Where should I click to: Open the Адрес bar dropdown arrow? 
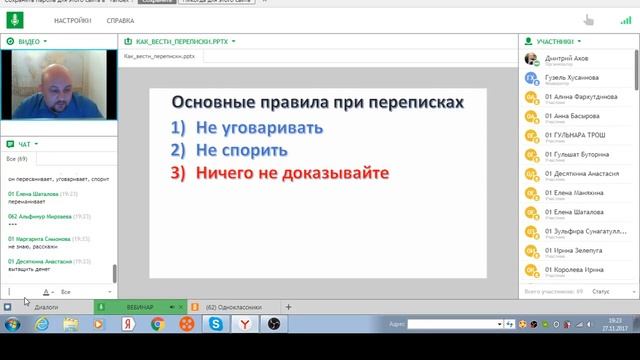pyautogui.click(x=500, y=324)
